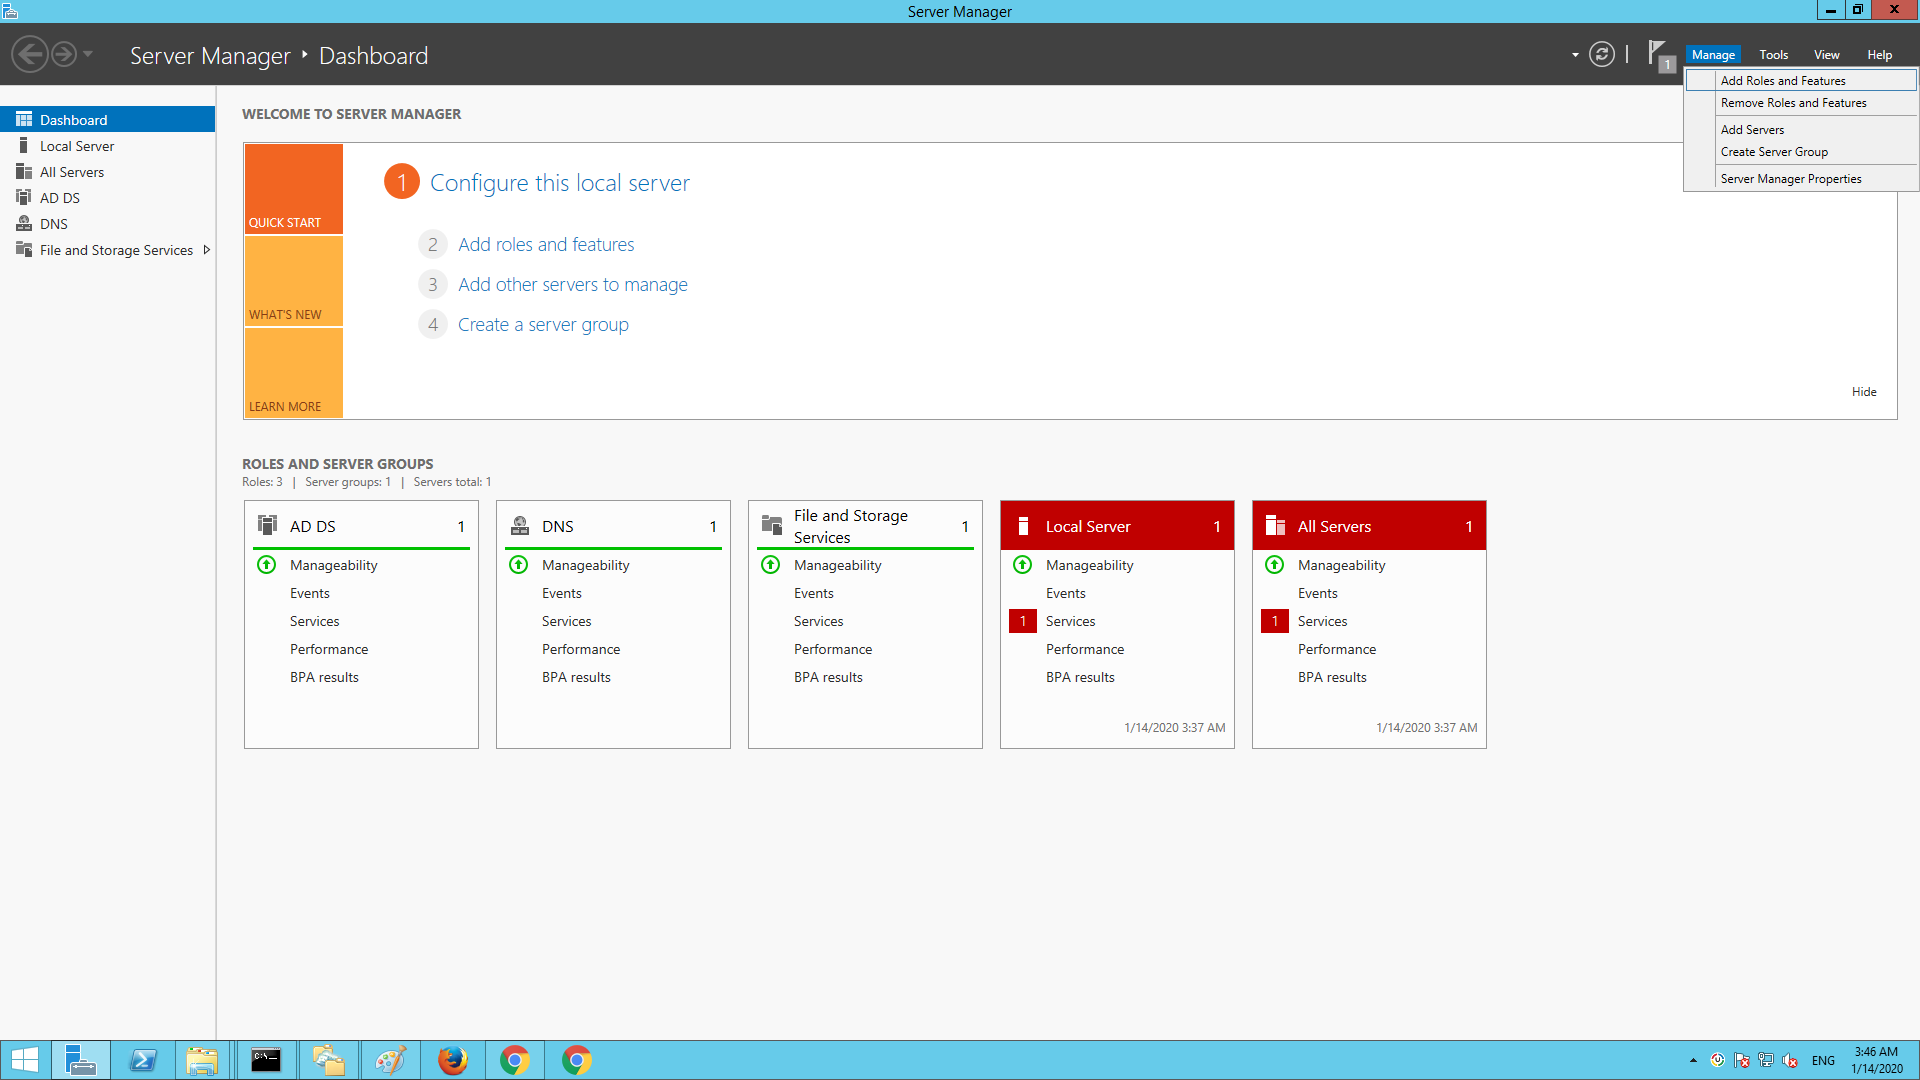Image resolution: width=1920 pixels, height=1080 pixels.
Task: Click the red Services alert badge in Local Server
Action: 1022,621
